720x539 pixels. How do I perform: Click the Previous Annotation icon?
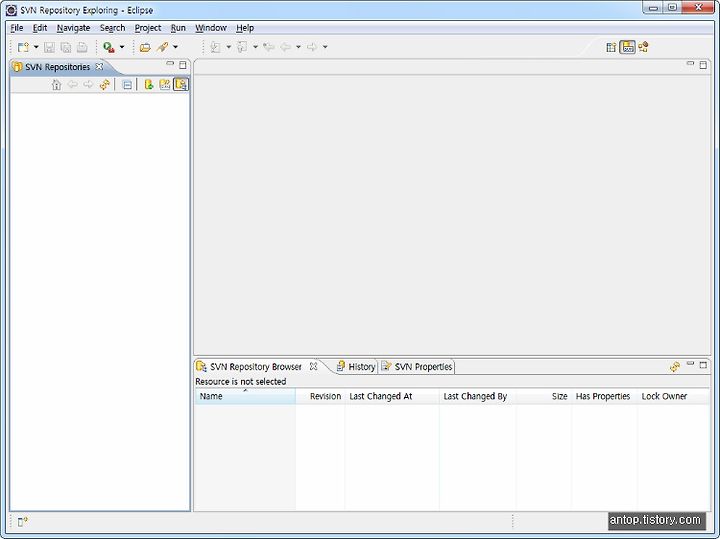pos(242,47)
